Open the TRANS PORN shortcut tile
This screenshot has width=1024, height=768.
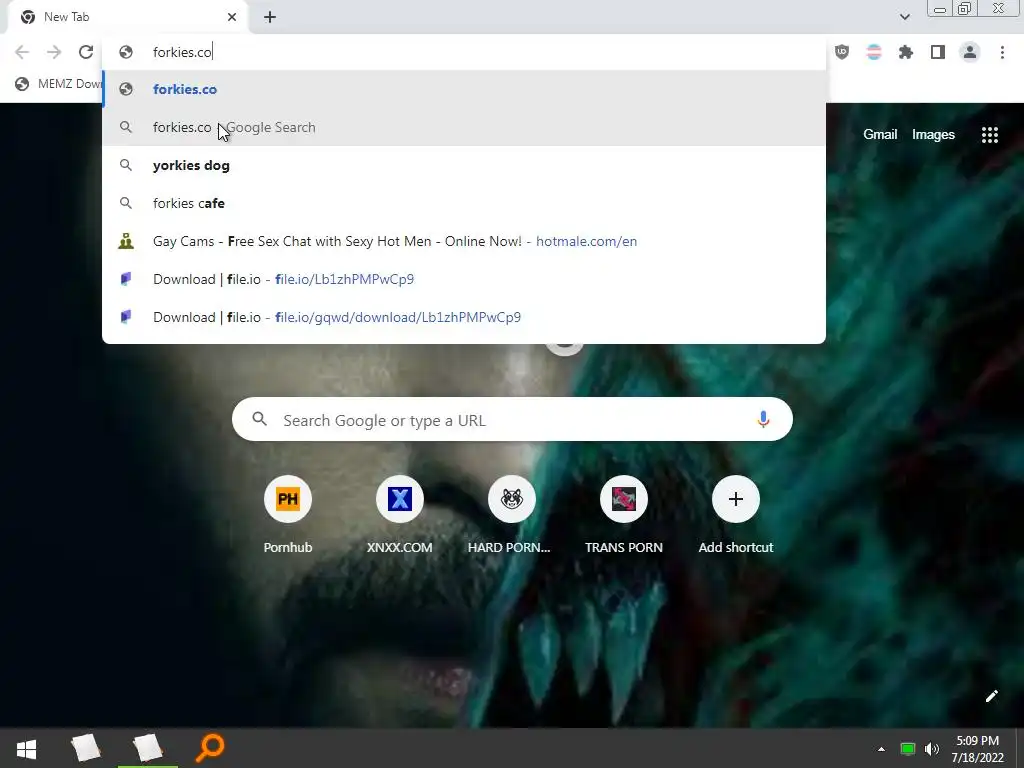click(624, 516)
